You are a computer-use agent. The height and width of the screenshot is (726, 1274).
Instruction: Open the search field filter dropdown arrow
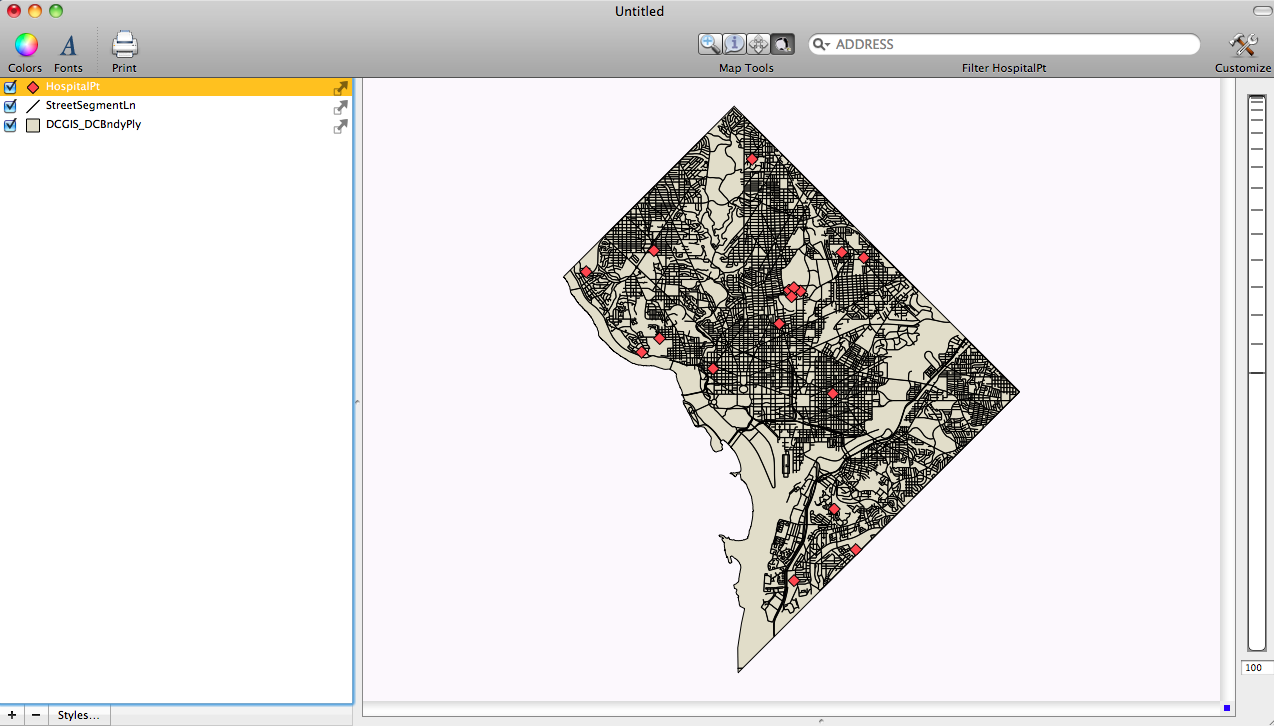pos(821,45)
